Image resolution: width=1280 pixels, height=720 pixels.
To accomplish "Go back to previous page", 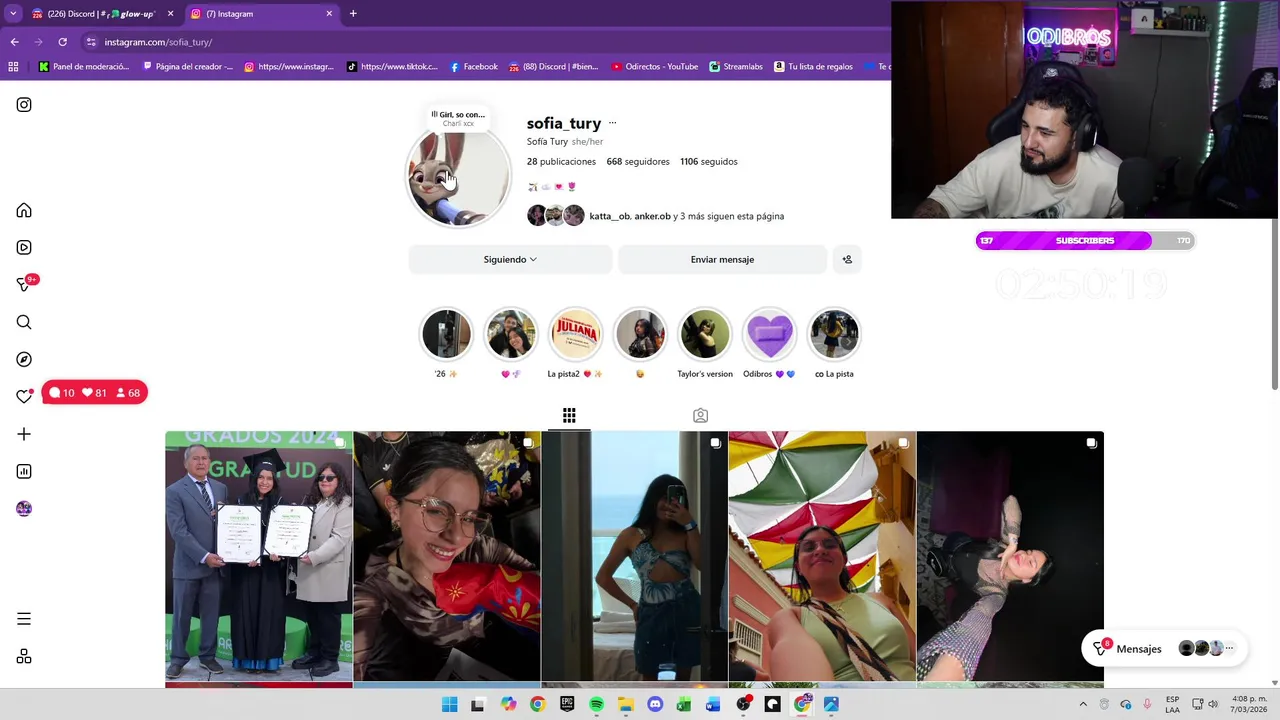I will (14, 42).
